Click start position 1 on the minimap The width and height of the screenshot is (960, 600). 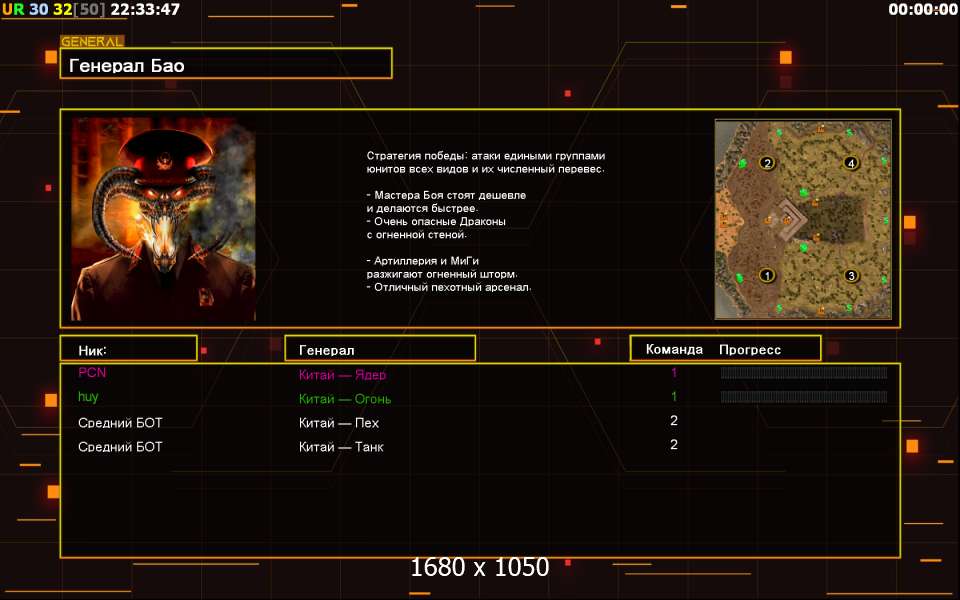tap(767, 275)
